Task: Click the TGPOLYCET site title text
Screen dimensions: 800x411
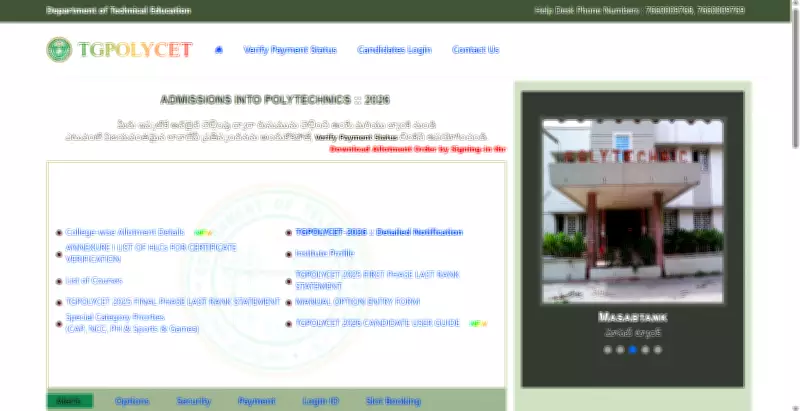Action: (x=135, y=49)
